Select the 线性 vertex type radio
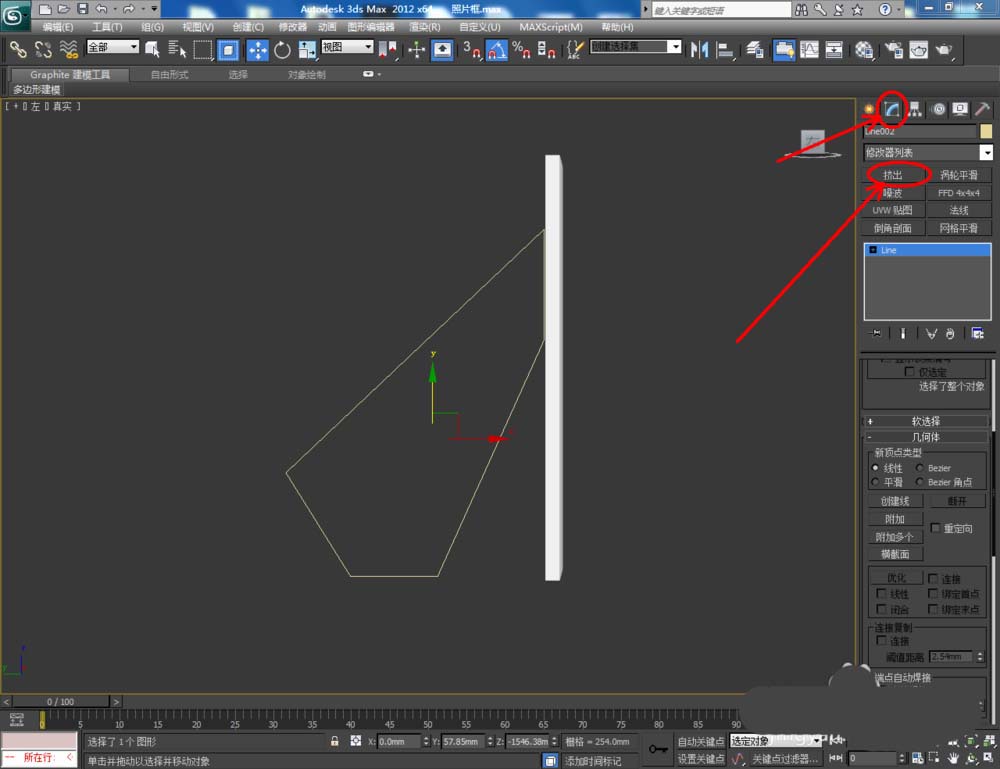Viewport: 1000px width, 769px height. [875, 468]
